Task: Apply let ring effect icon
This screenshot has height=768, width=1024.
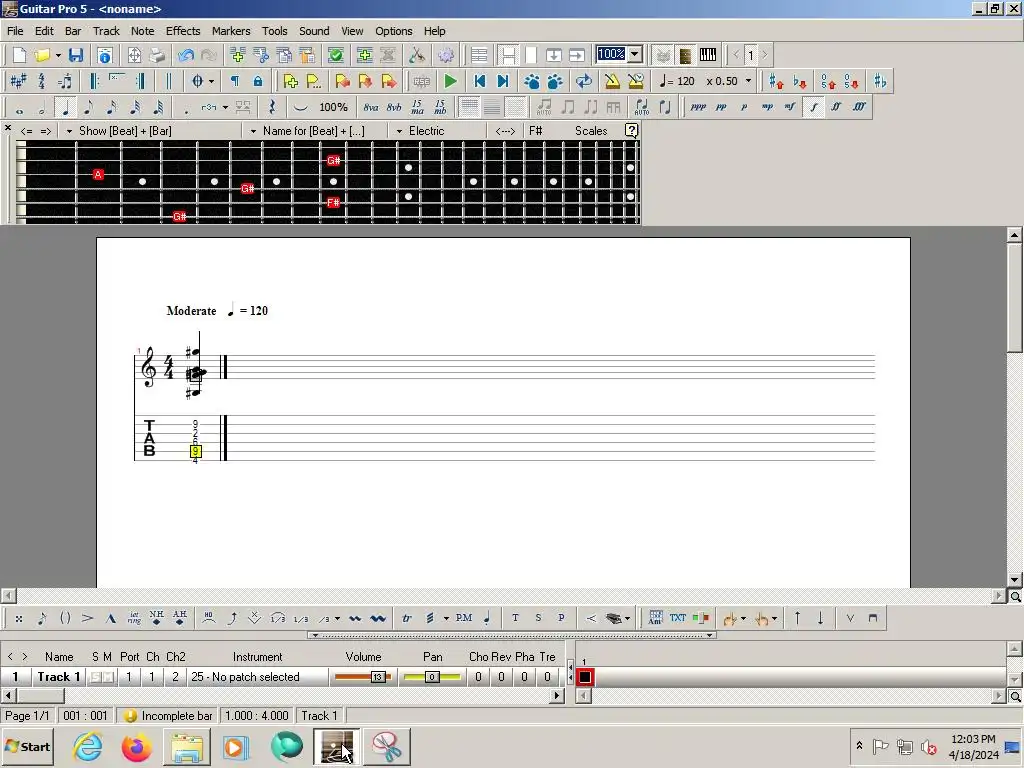Action: [x=134, y=618]
